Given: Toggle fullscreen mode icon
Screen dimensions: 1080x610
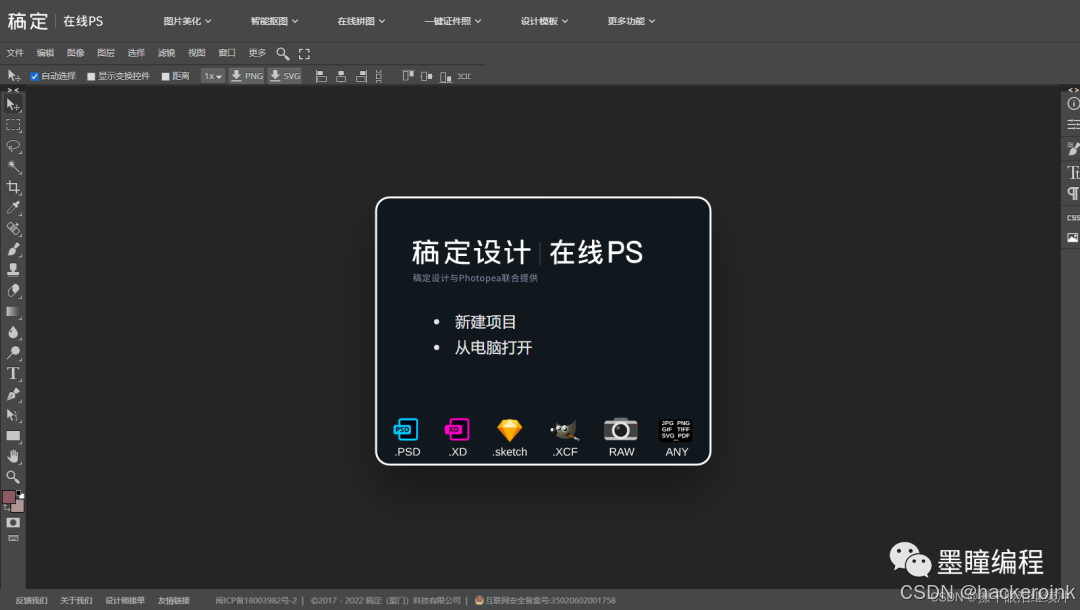Looking at the screenshot, I should tap(304, 54).
